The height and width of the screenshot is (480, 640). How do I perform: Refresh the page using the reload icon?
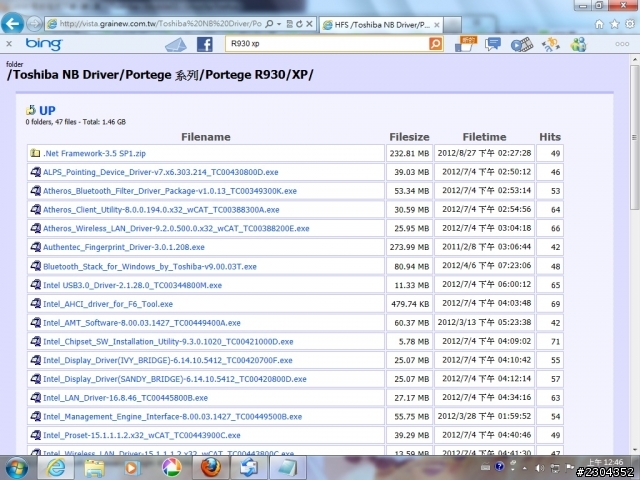pos(300,24)
